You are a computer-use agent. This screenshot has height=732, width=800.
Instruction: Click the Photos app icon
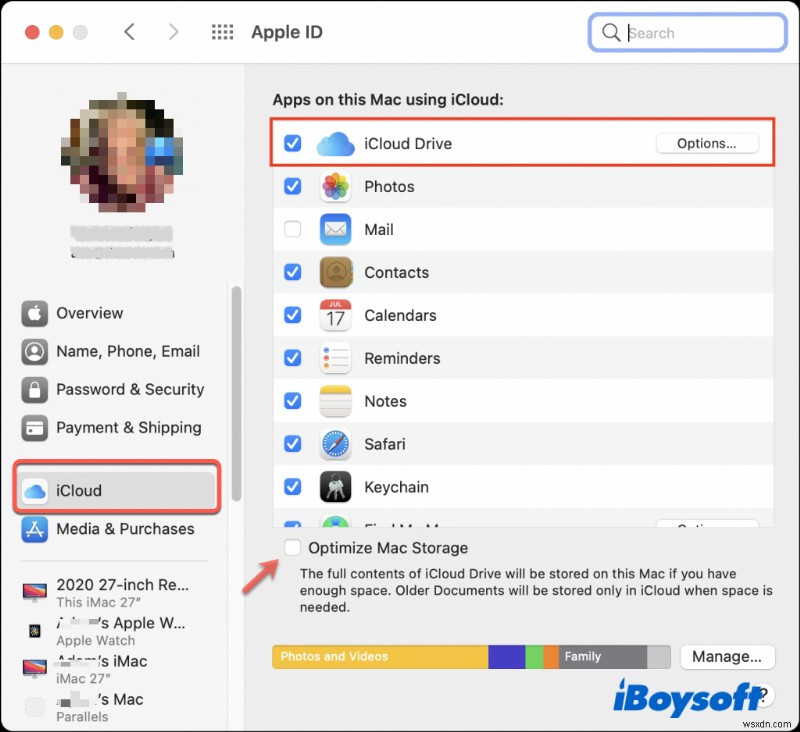click(x=335, y=186)
